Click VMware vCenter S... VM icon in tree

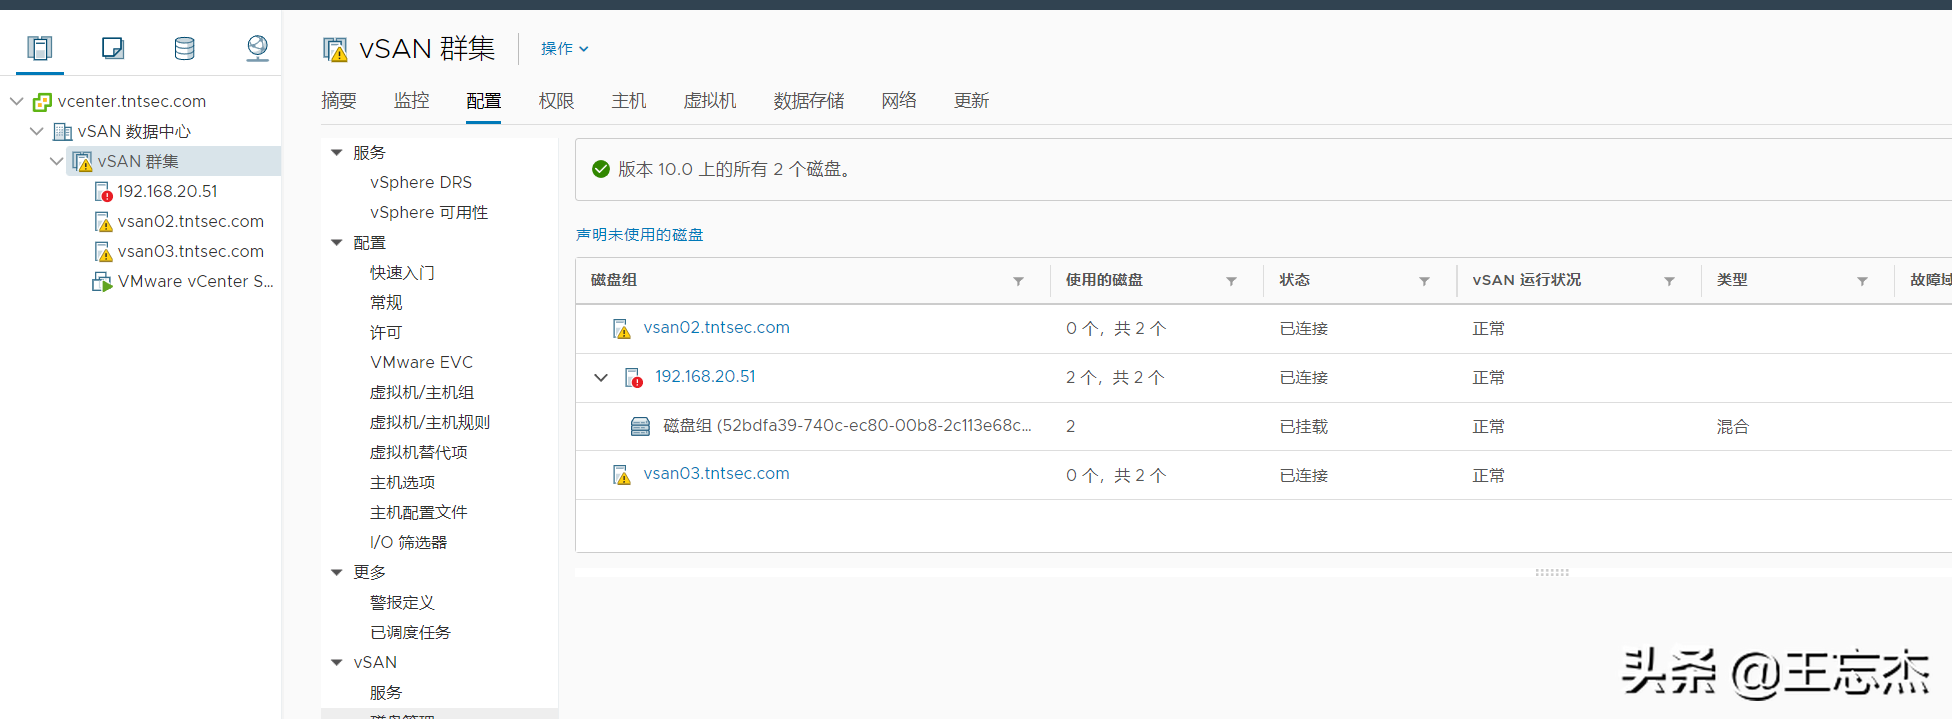(x=102, y=281)
